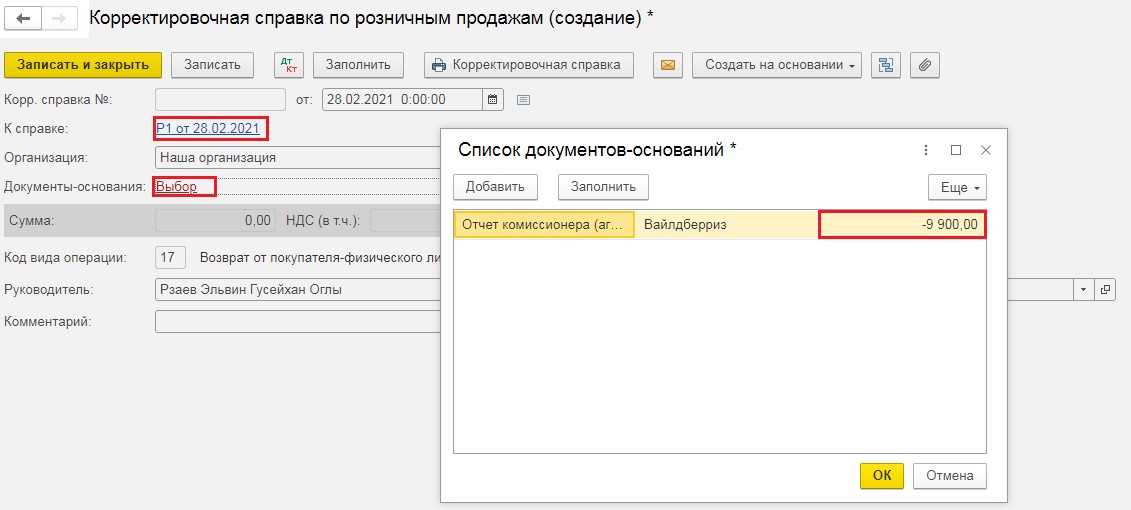Click Заполнить in the Список документов-оснований dialog
The height and width of the screenshot is (510, 1131).
tap(603, 187)
